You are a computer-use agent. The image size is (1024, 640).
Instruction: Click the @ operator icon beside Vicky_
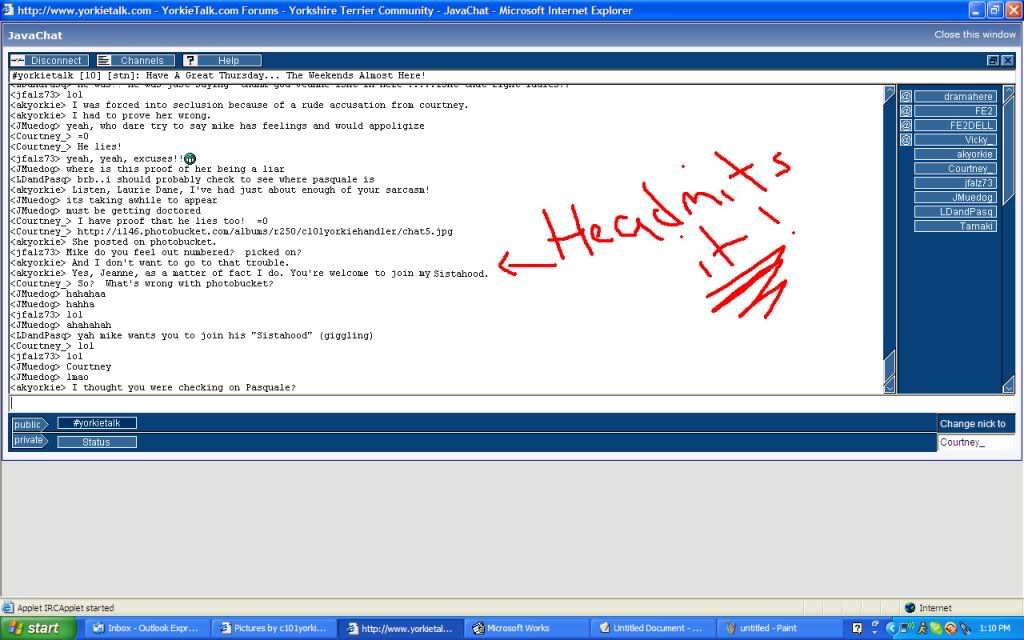point(905,140)
